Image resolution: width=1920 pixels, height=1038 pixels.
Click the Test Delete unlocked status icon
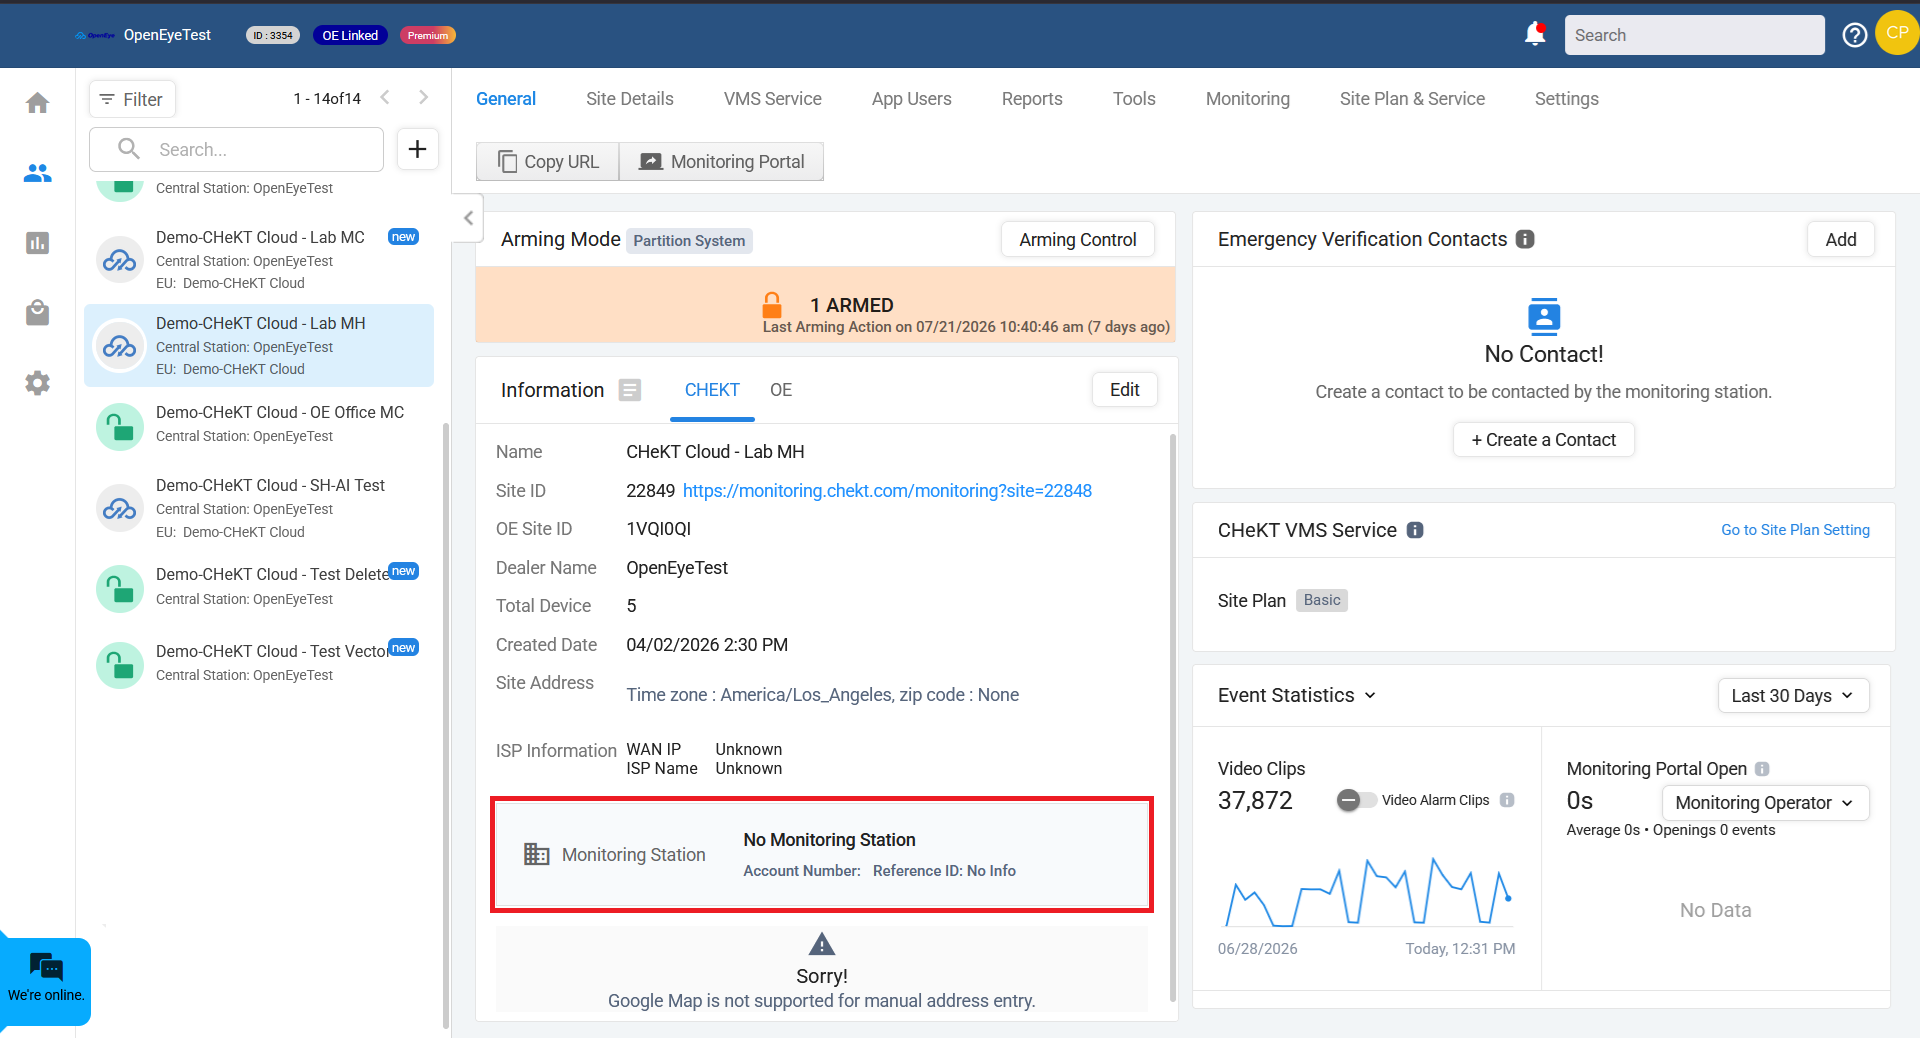click(120, 589)
